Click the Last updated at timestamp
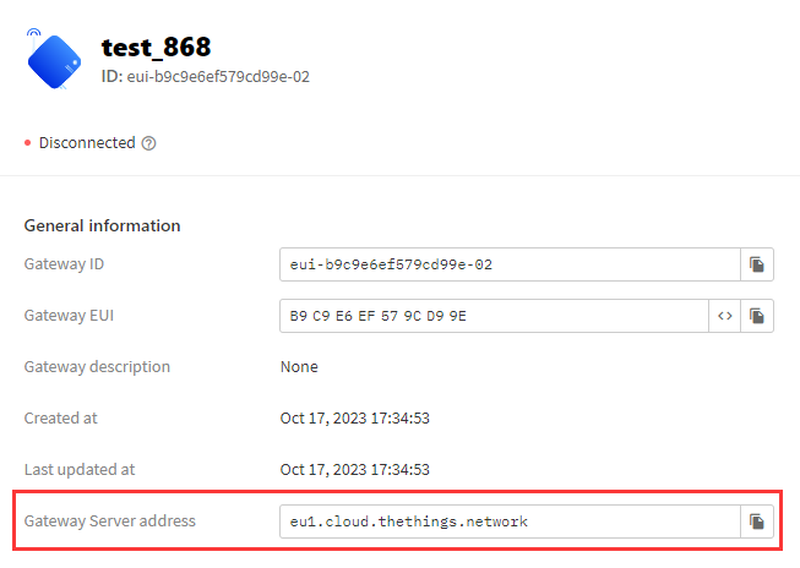The image size is (800, 568). [354, 469]
